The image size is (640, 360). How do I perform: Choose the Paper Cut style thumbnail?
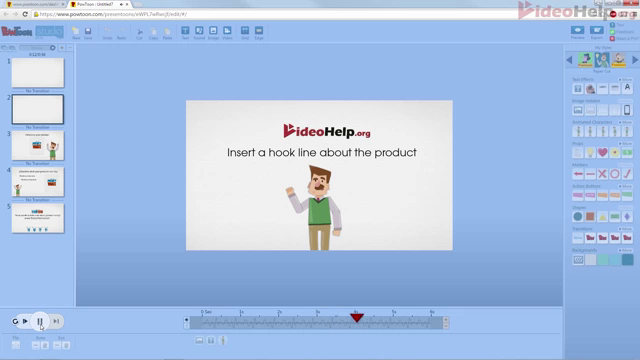(602, 60)
